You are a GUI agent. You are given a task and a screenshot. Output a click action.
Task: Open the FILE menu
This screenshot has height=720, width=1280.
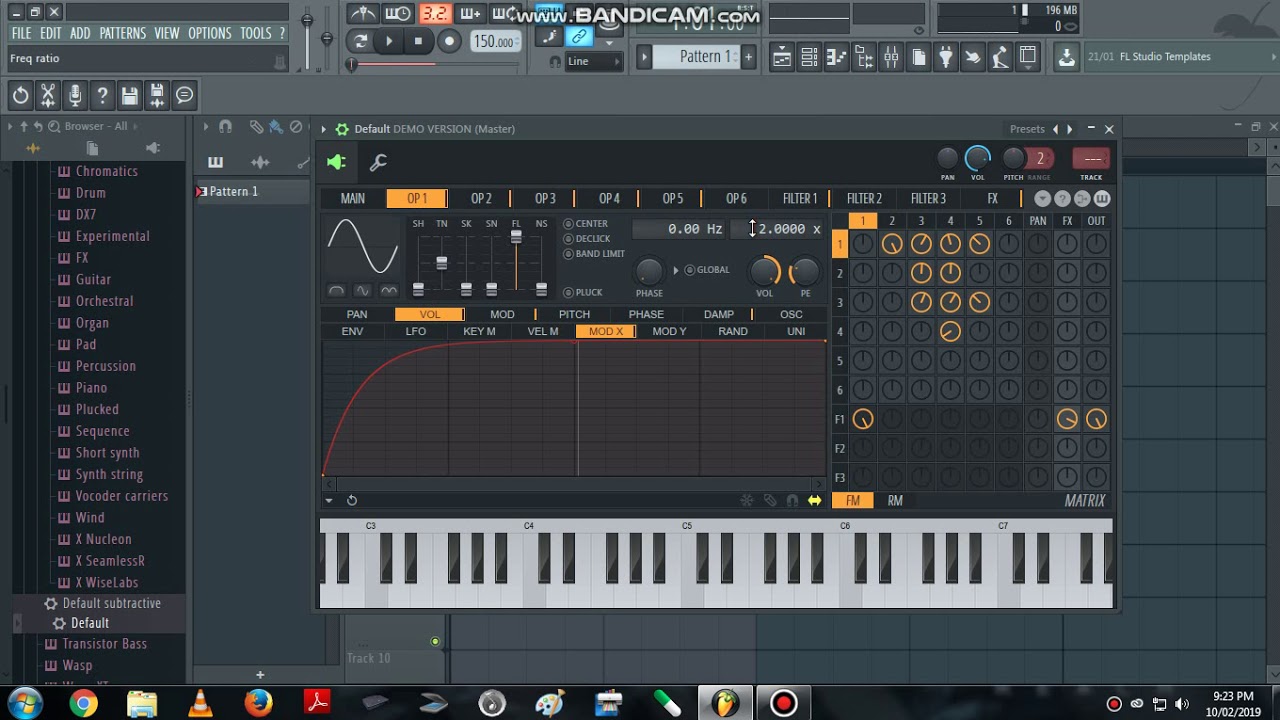click(21, 33)
